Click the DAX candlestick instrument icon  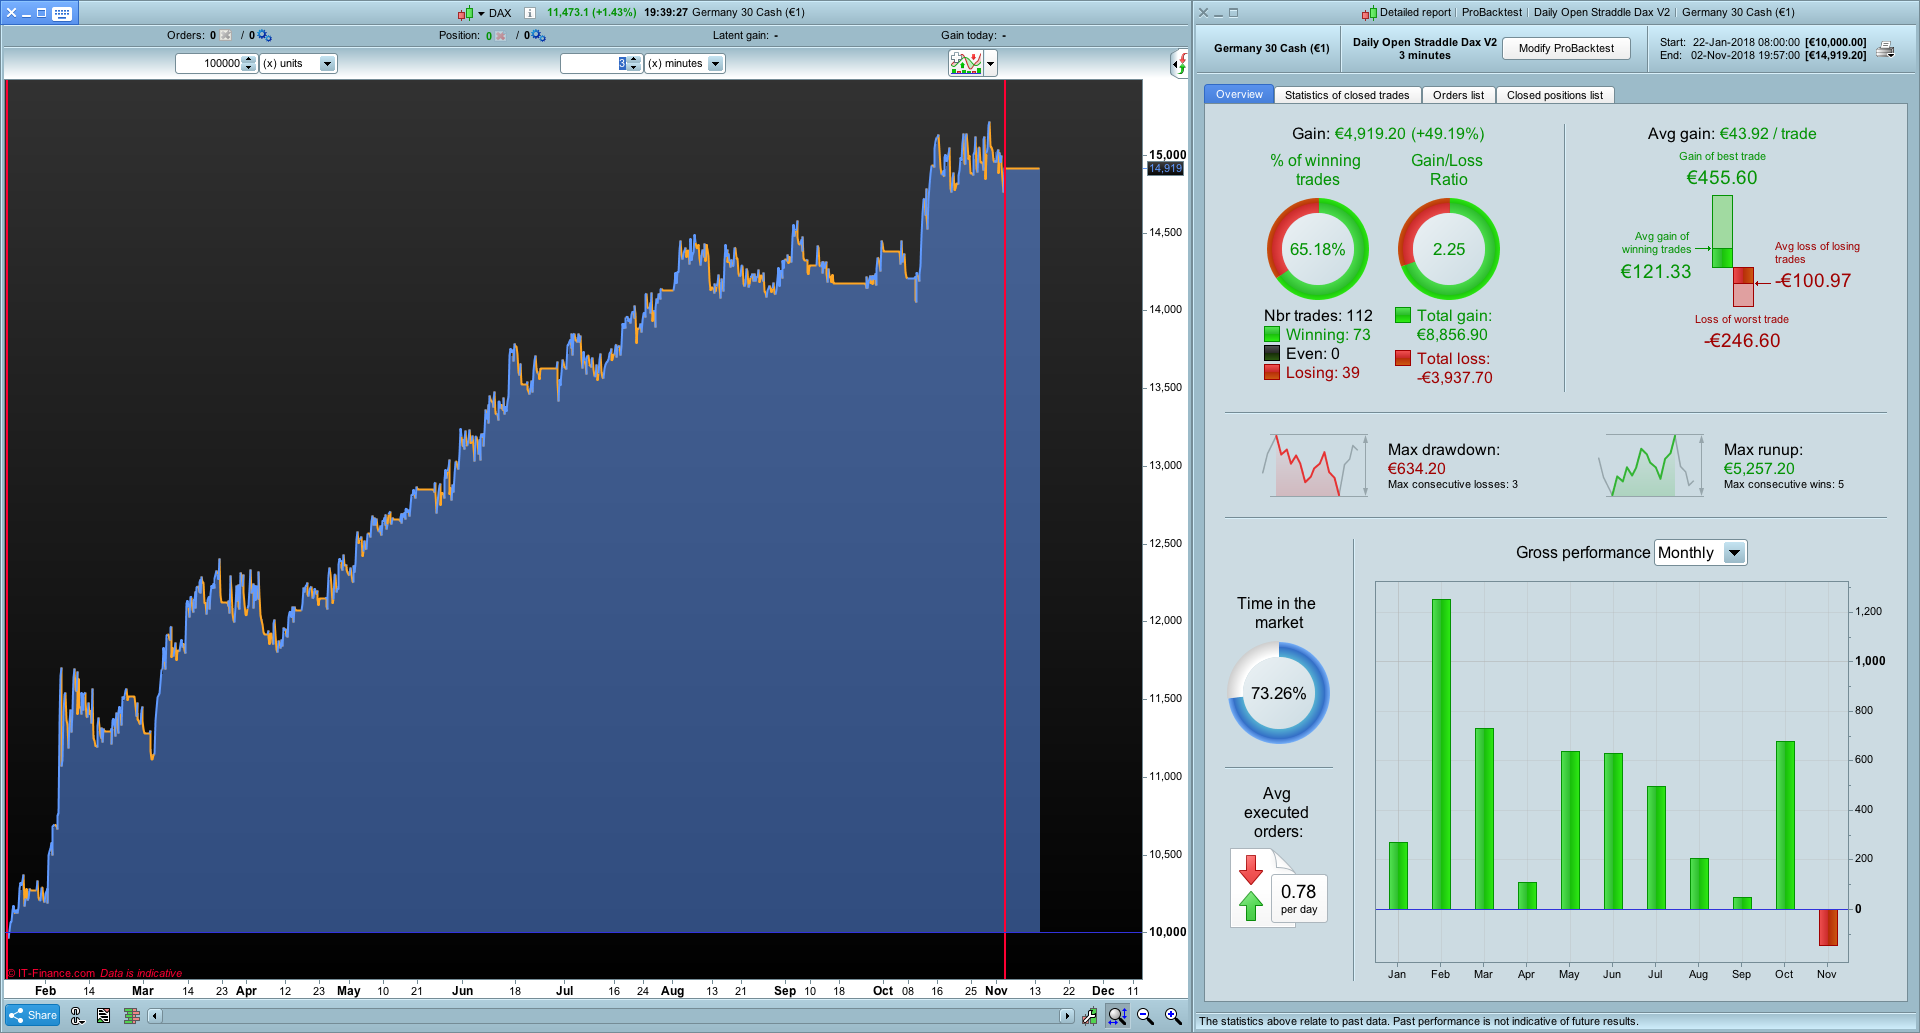click(x=465, y=13)
